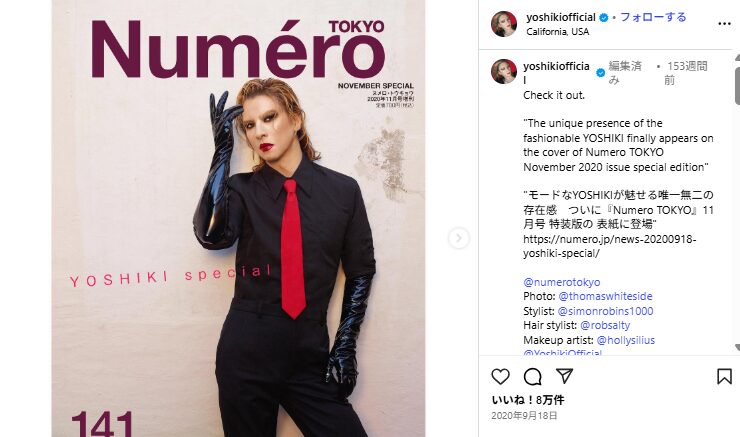The image size is (740, 437).
Task: Open the @numerotokyo mention
Action: 562,282
